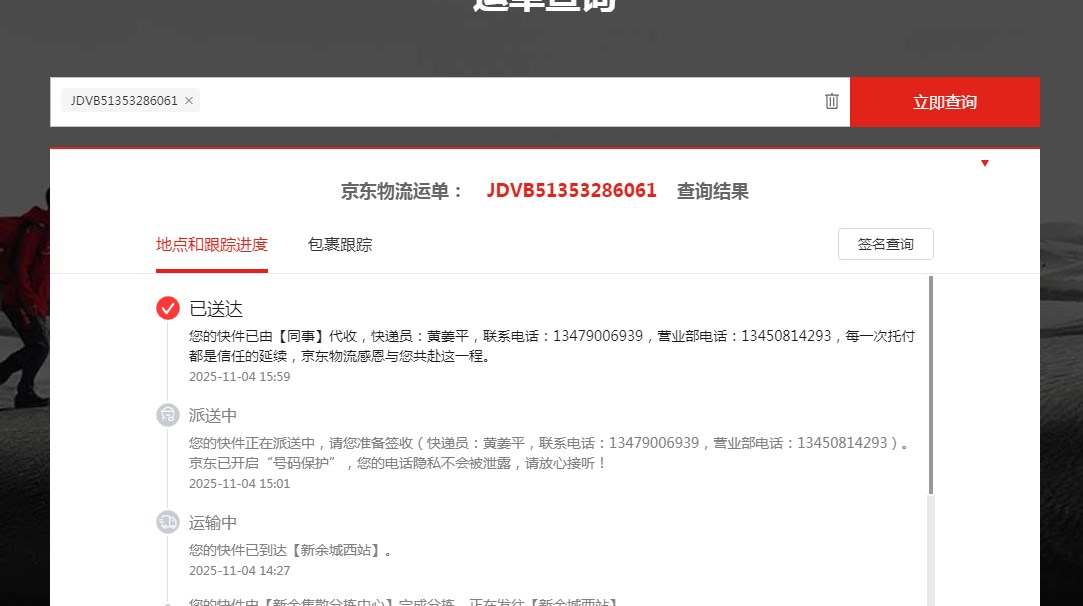The image size is (1083, 606).
Task: Click the 运输中 status heading
Action: (x=213, y=523)
